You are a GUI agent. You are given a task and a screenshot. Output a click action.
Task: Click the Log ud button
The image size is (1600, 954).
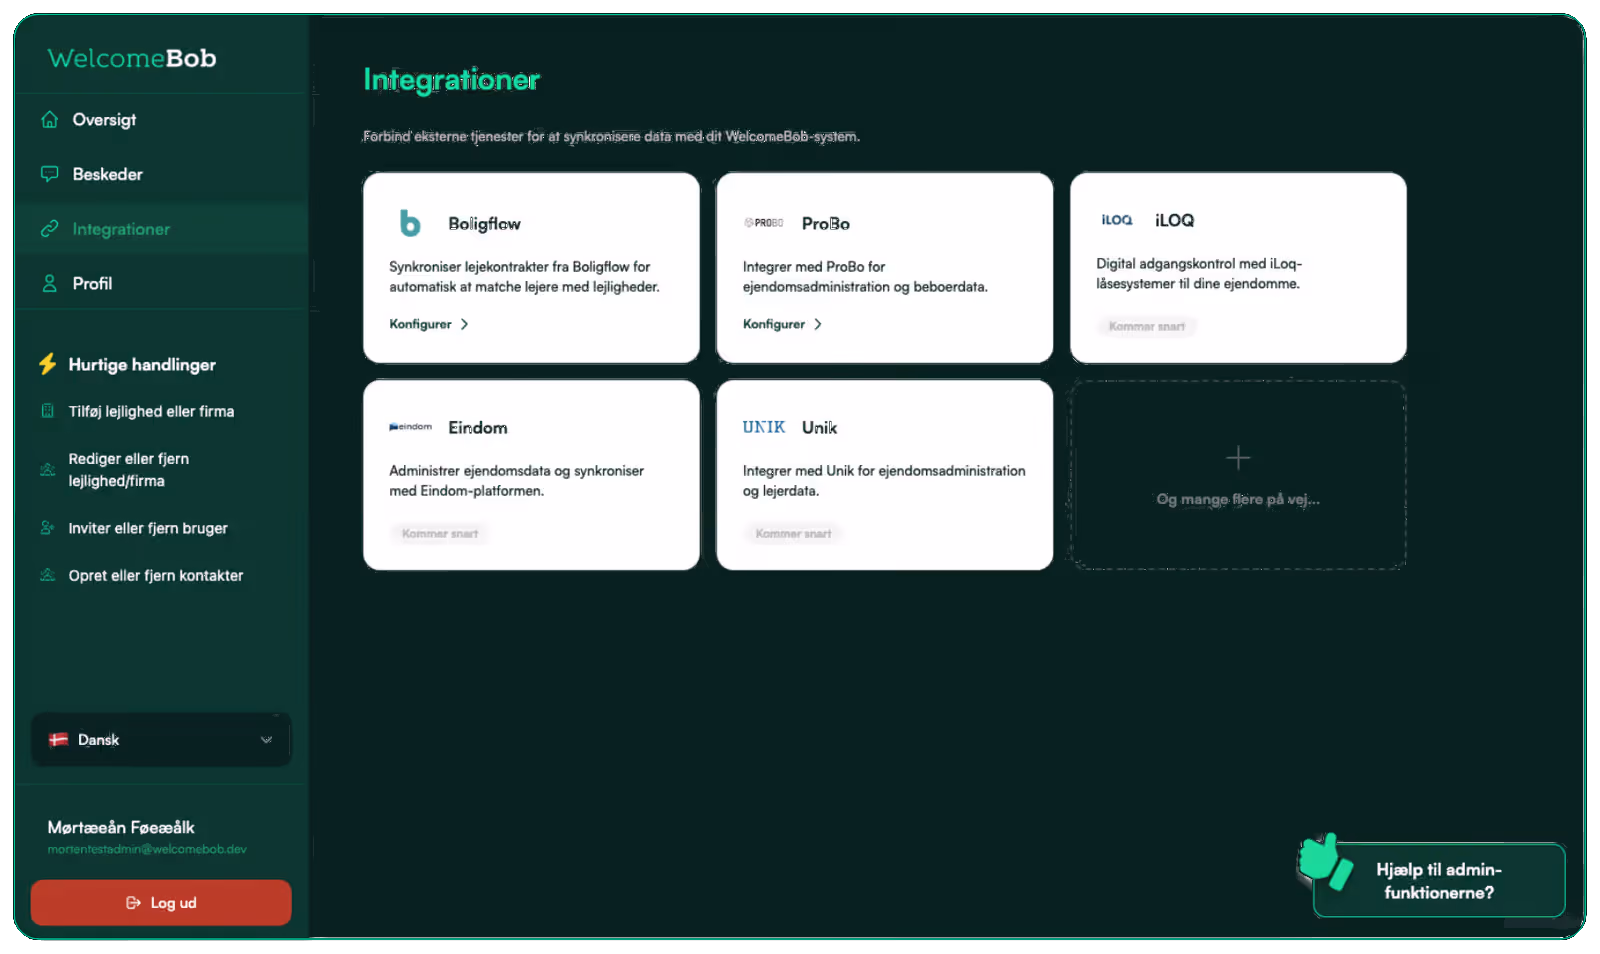pyautogui.click(x=161, y=903)
